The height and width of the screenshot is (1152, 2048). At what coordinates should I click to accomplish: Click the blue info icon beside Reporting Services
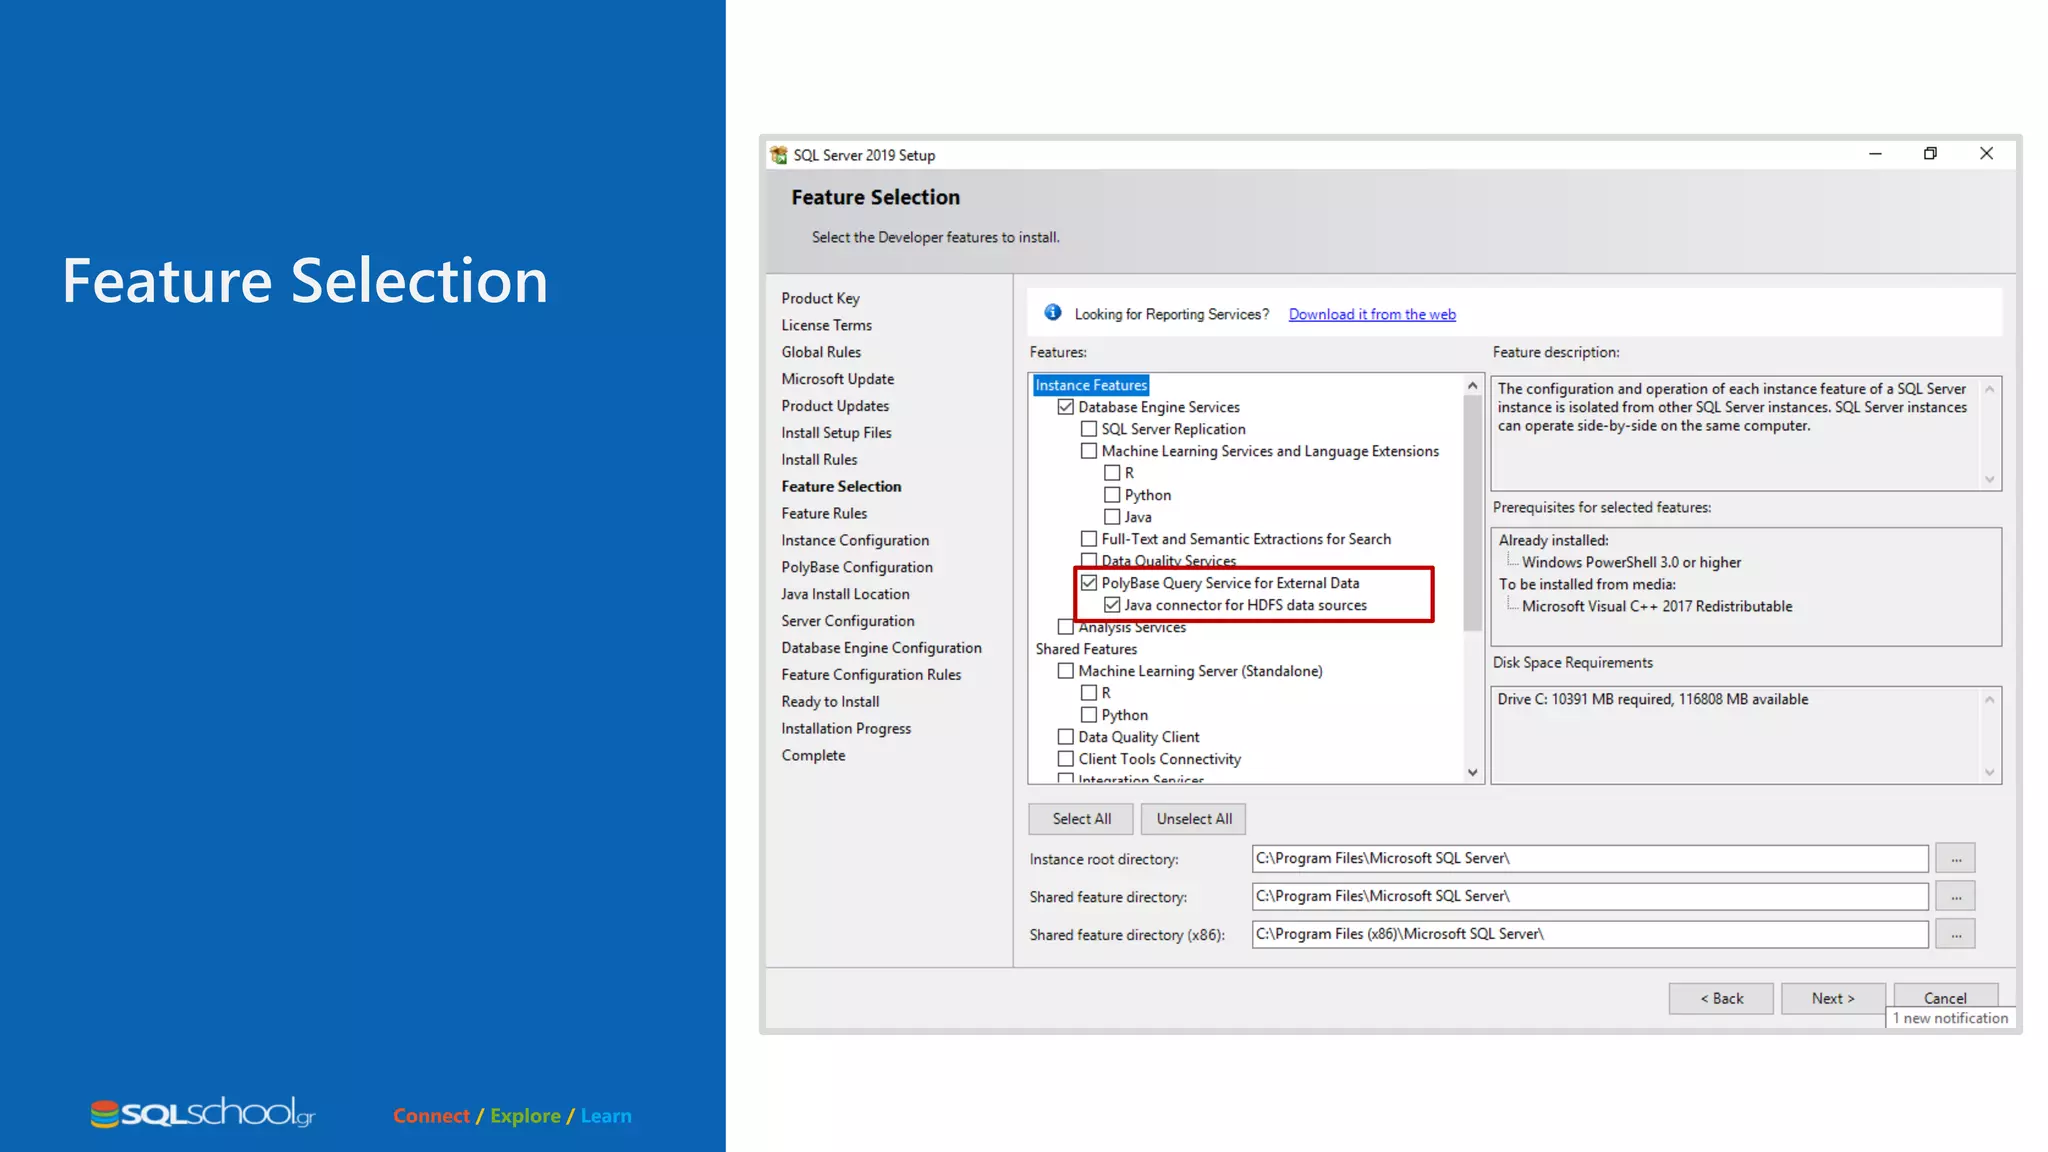[x=1053, y=313]
